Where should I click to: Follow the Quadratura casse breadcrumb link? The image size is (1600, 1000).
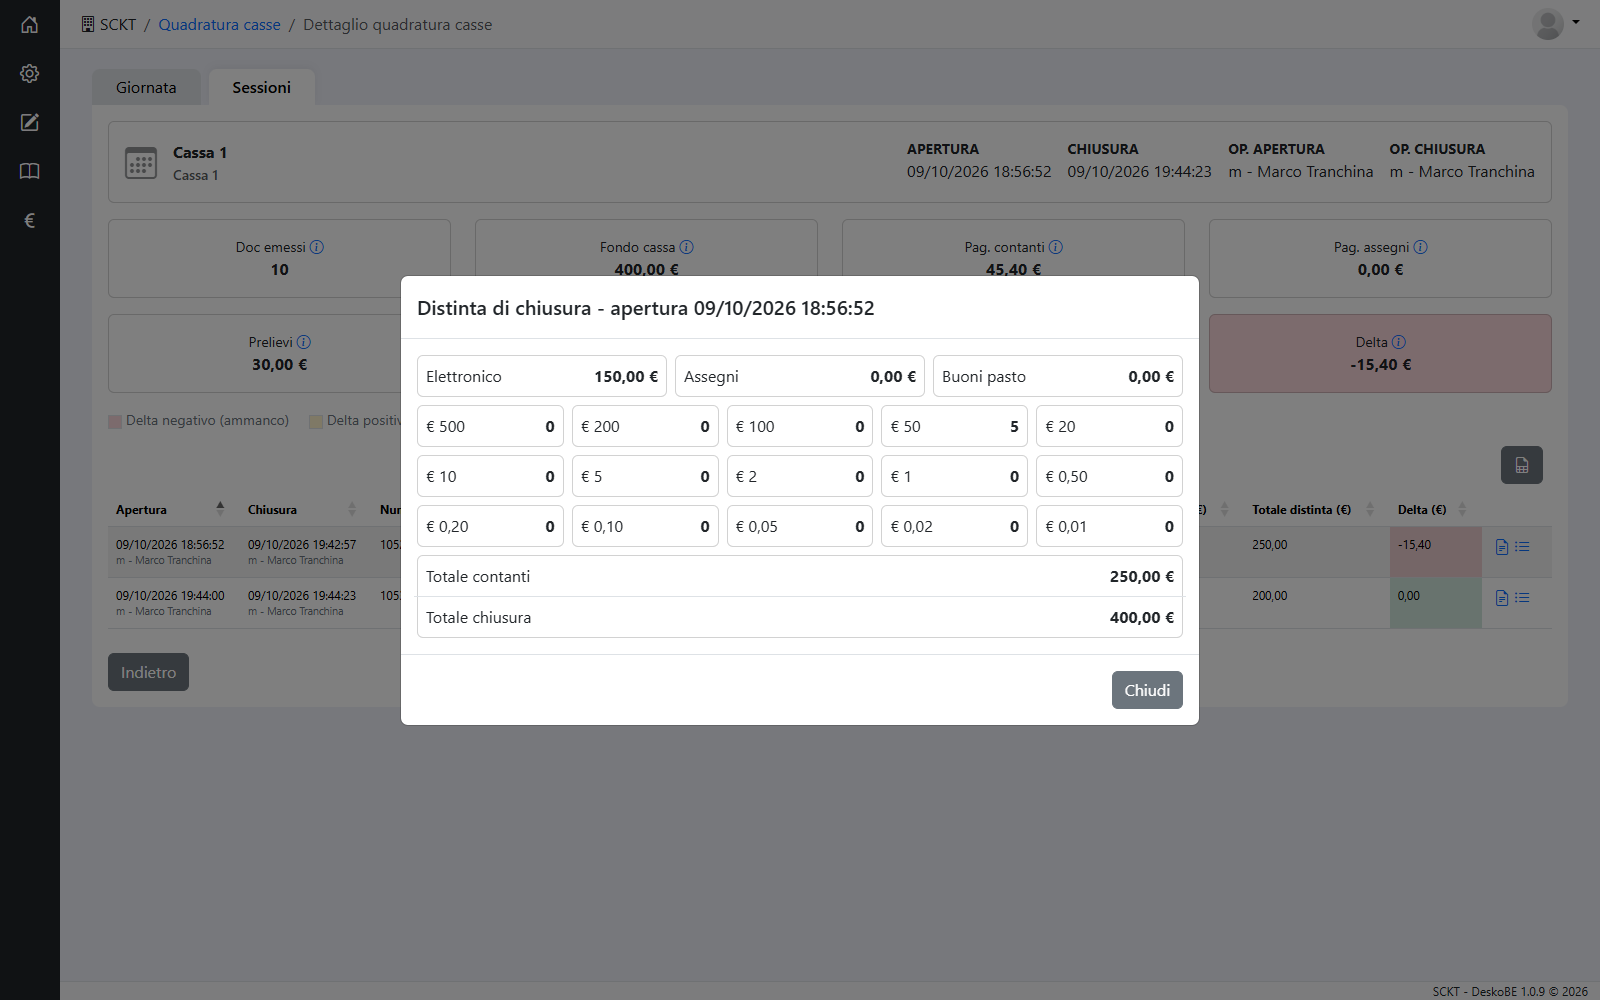pos(219,24)
